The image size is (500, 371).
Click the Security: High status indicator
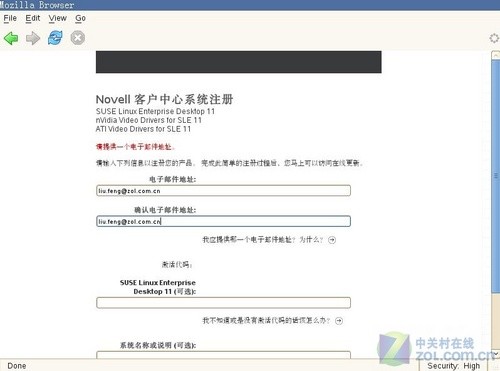coord(454,366)
